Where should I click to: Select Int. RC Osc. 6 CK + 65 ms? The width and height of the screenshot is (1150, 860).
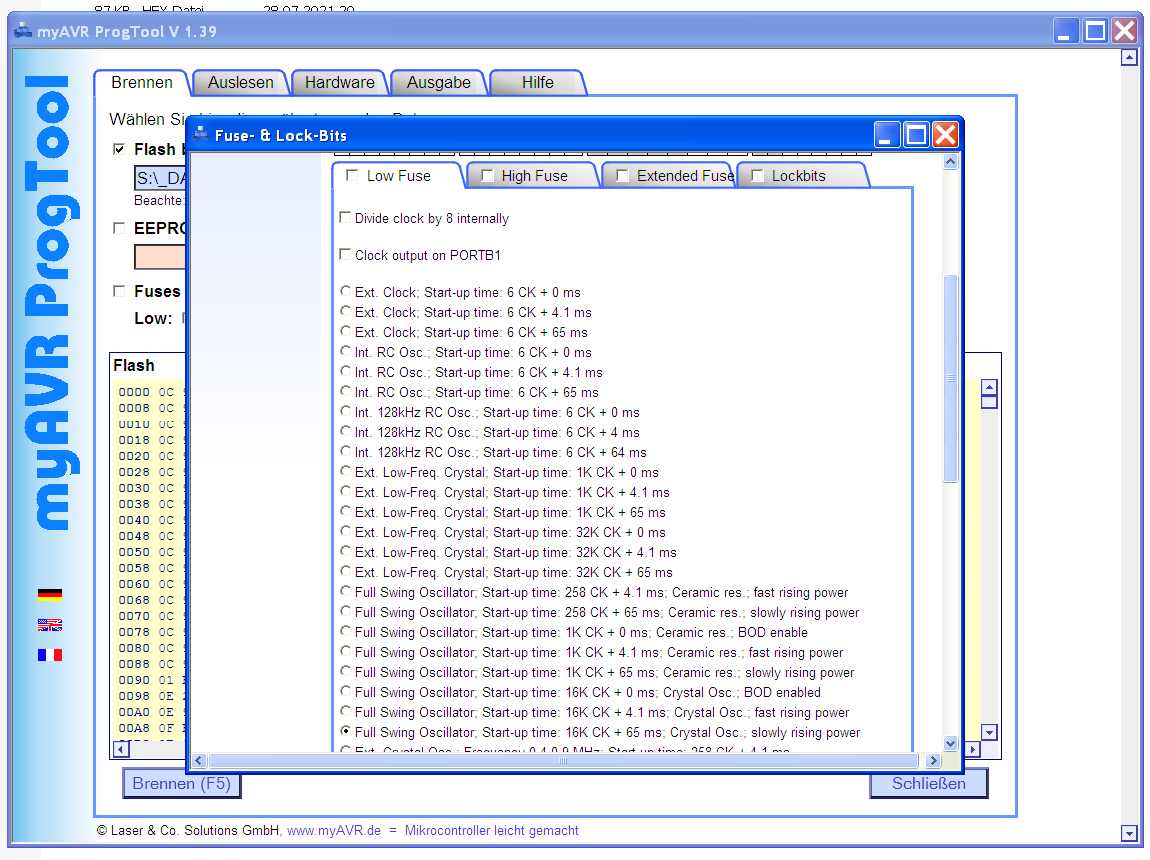[346, 392]
